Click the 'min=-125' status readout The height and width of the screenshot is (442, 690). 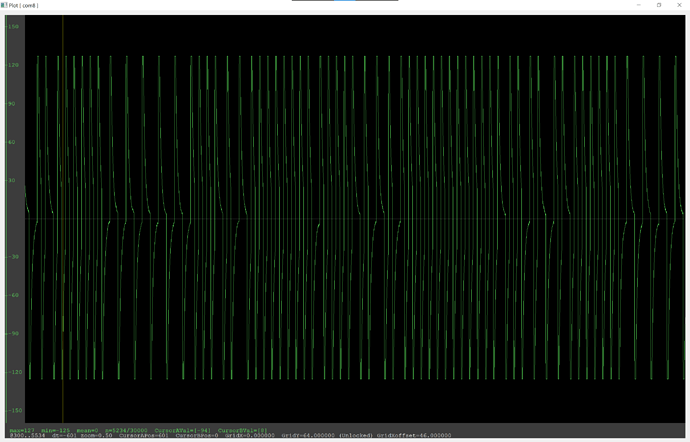coord(55,431)
